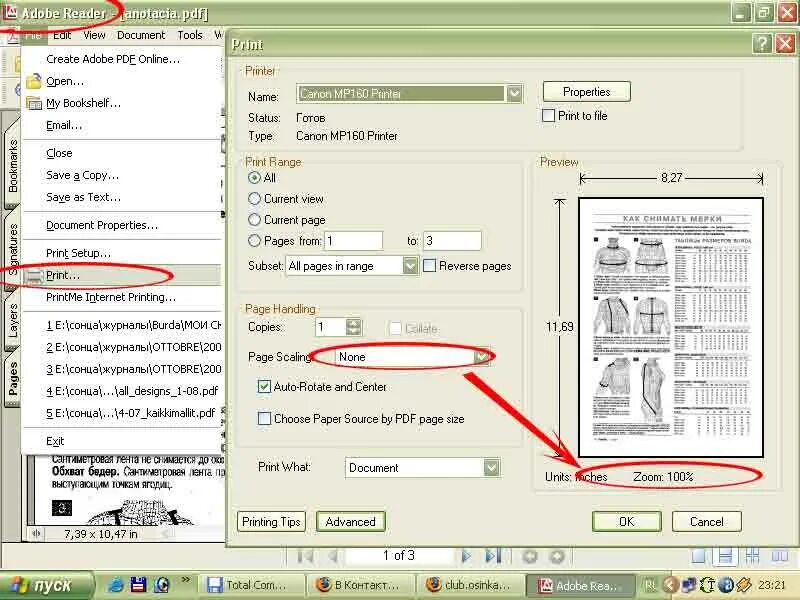Open Page Scaling dropdown

[x=481, y=357]
